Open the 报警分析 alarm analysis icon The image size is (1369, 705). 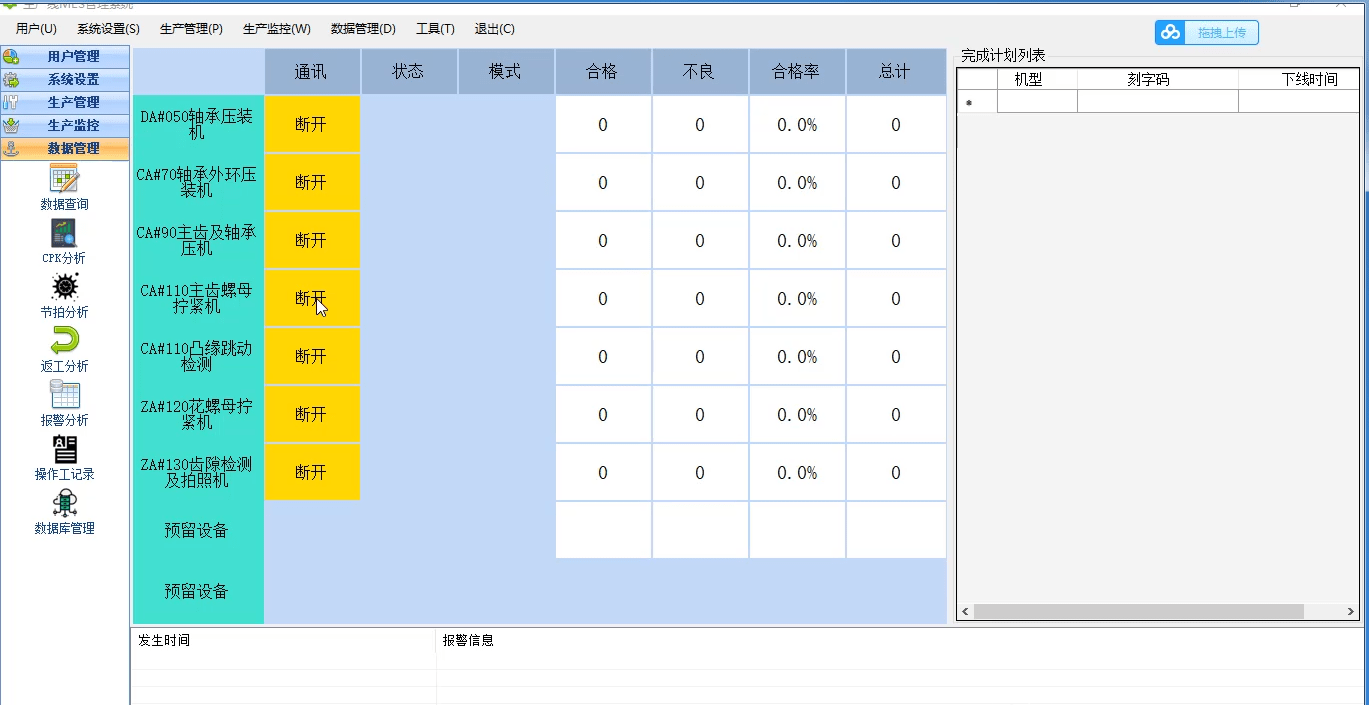pos(65,396)
